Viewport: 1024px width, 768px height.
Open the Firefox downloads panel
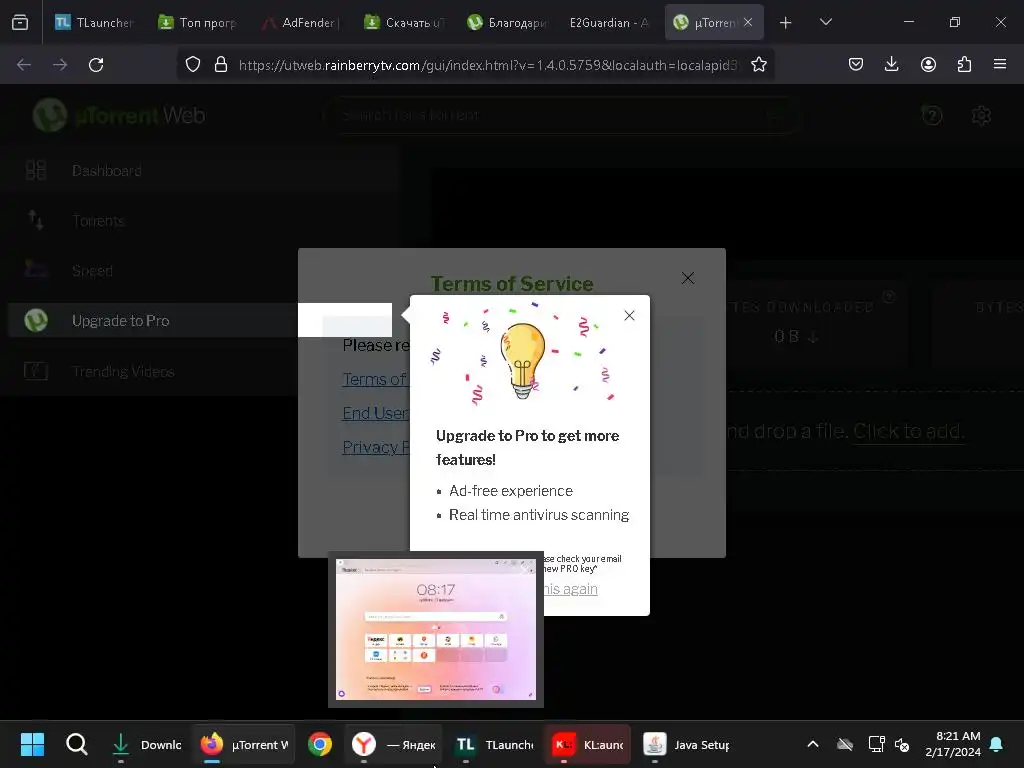coord(891,65)
